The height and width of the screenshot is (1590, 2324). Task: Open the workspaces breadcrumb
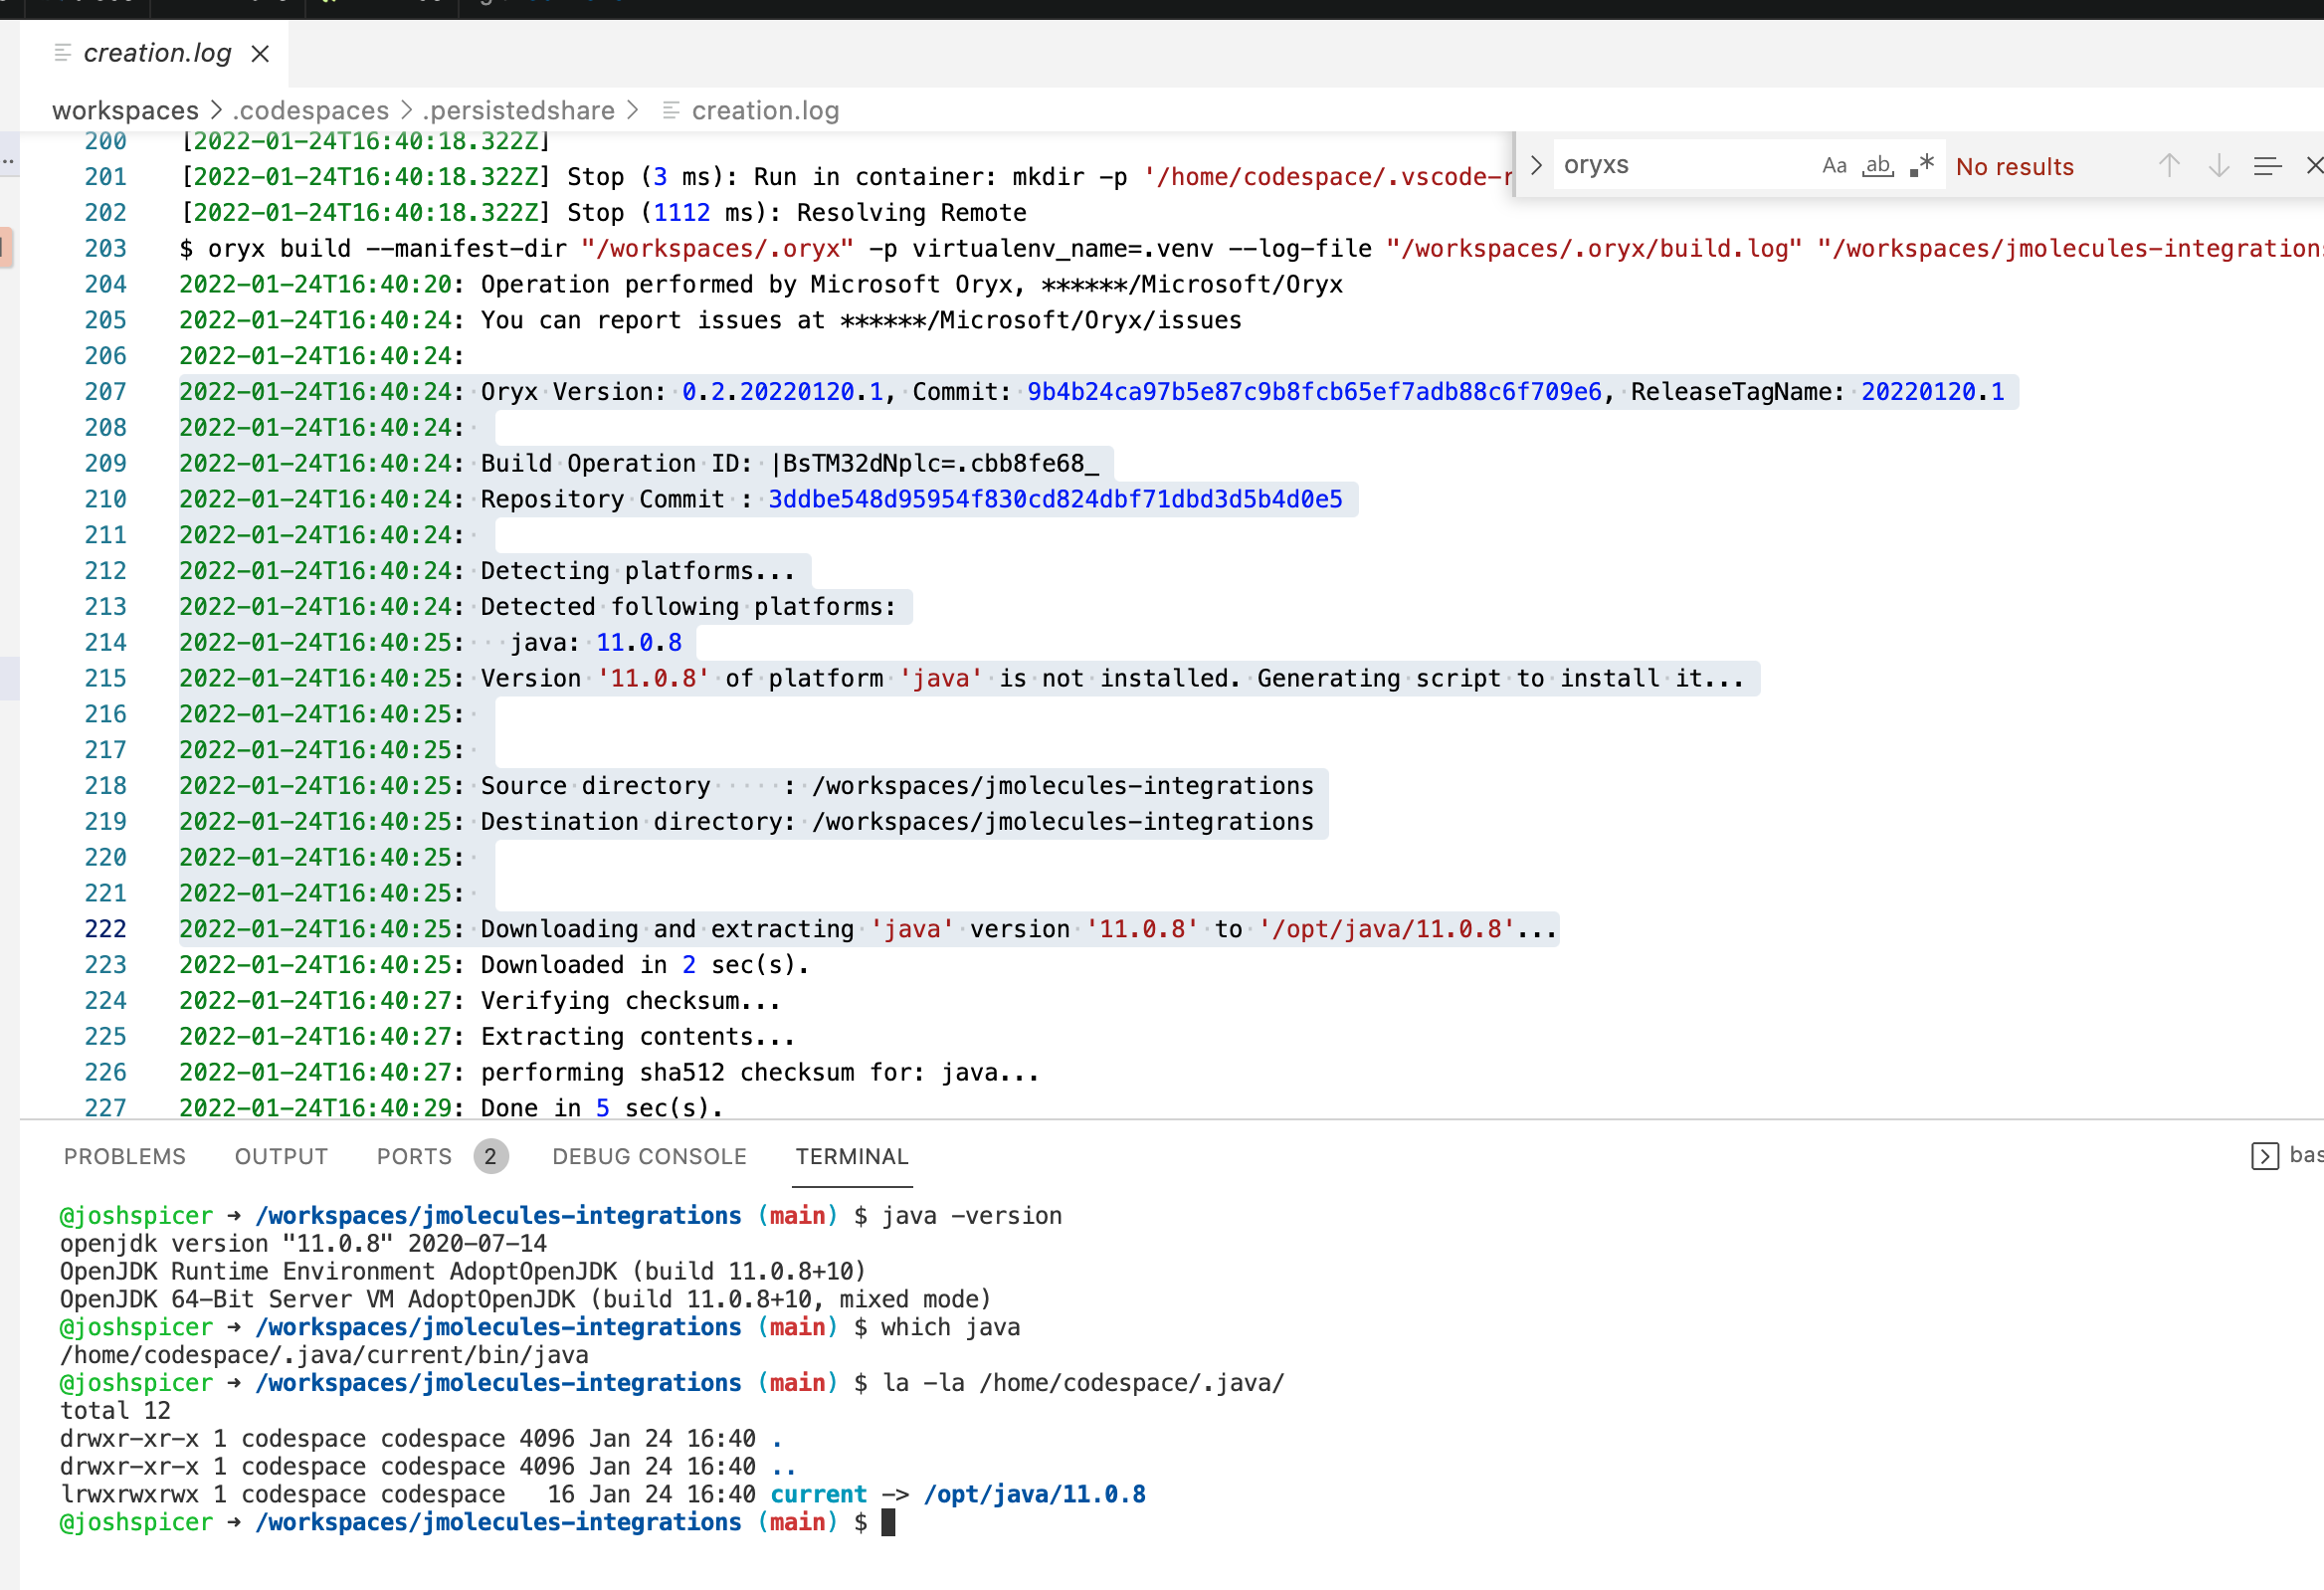pyautogui.click(x=125, y=110)
